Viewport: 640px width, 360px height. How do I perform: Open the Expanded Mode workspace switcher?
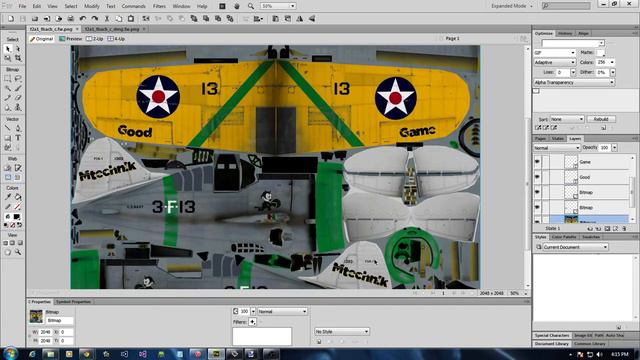tap(512, 6)
